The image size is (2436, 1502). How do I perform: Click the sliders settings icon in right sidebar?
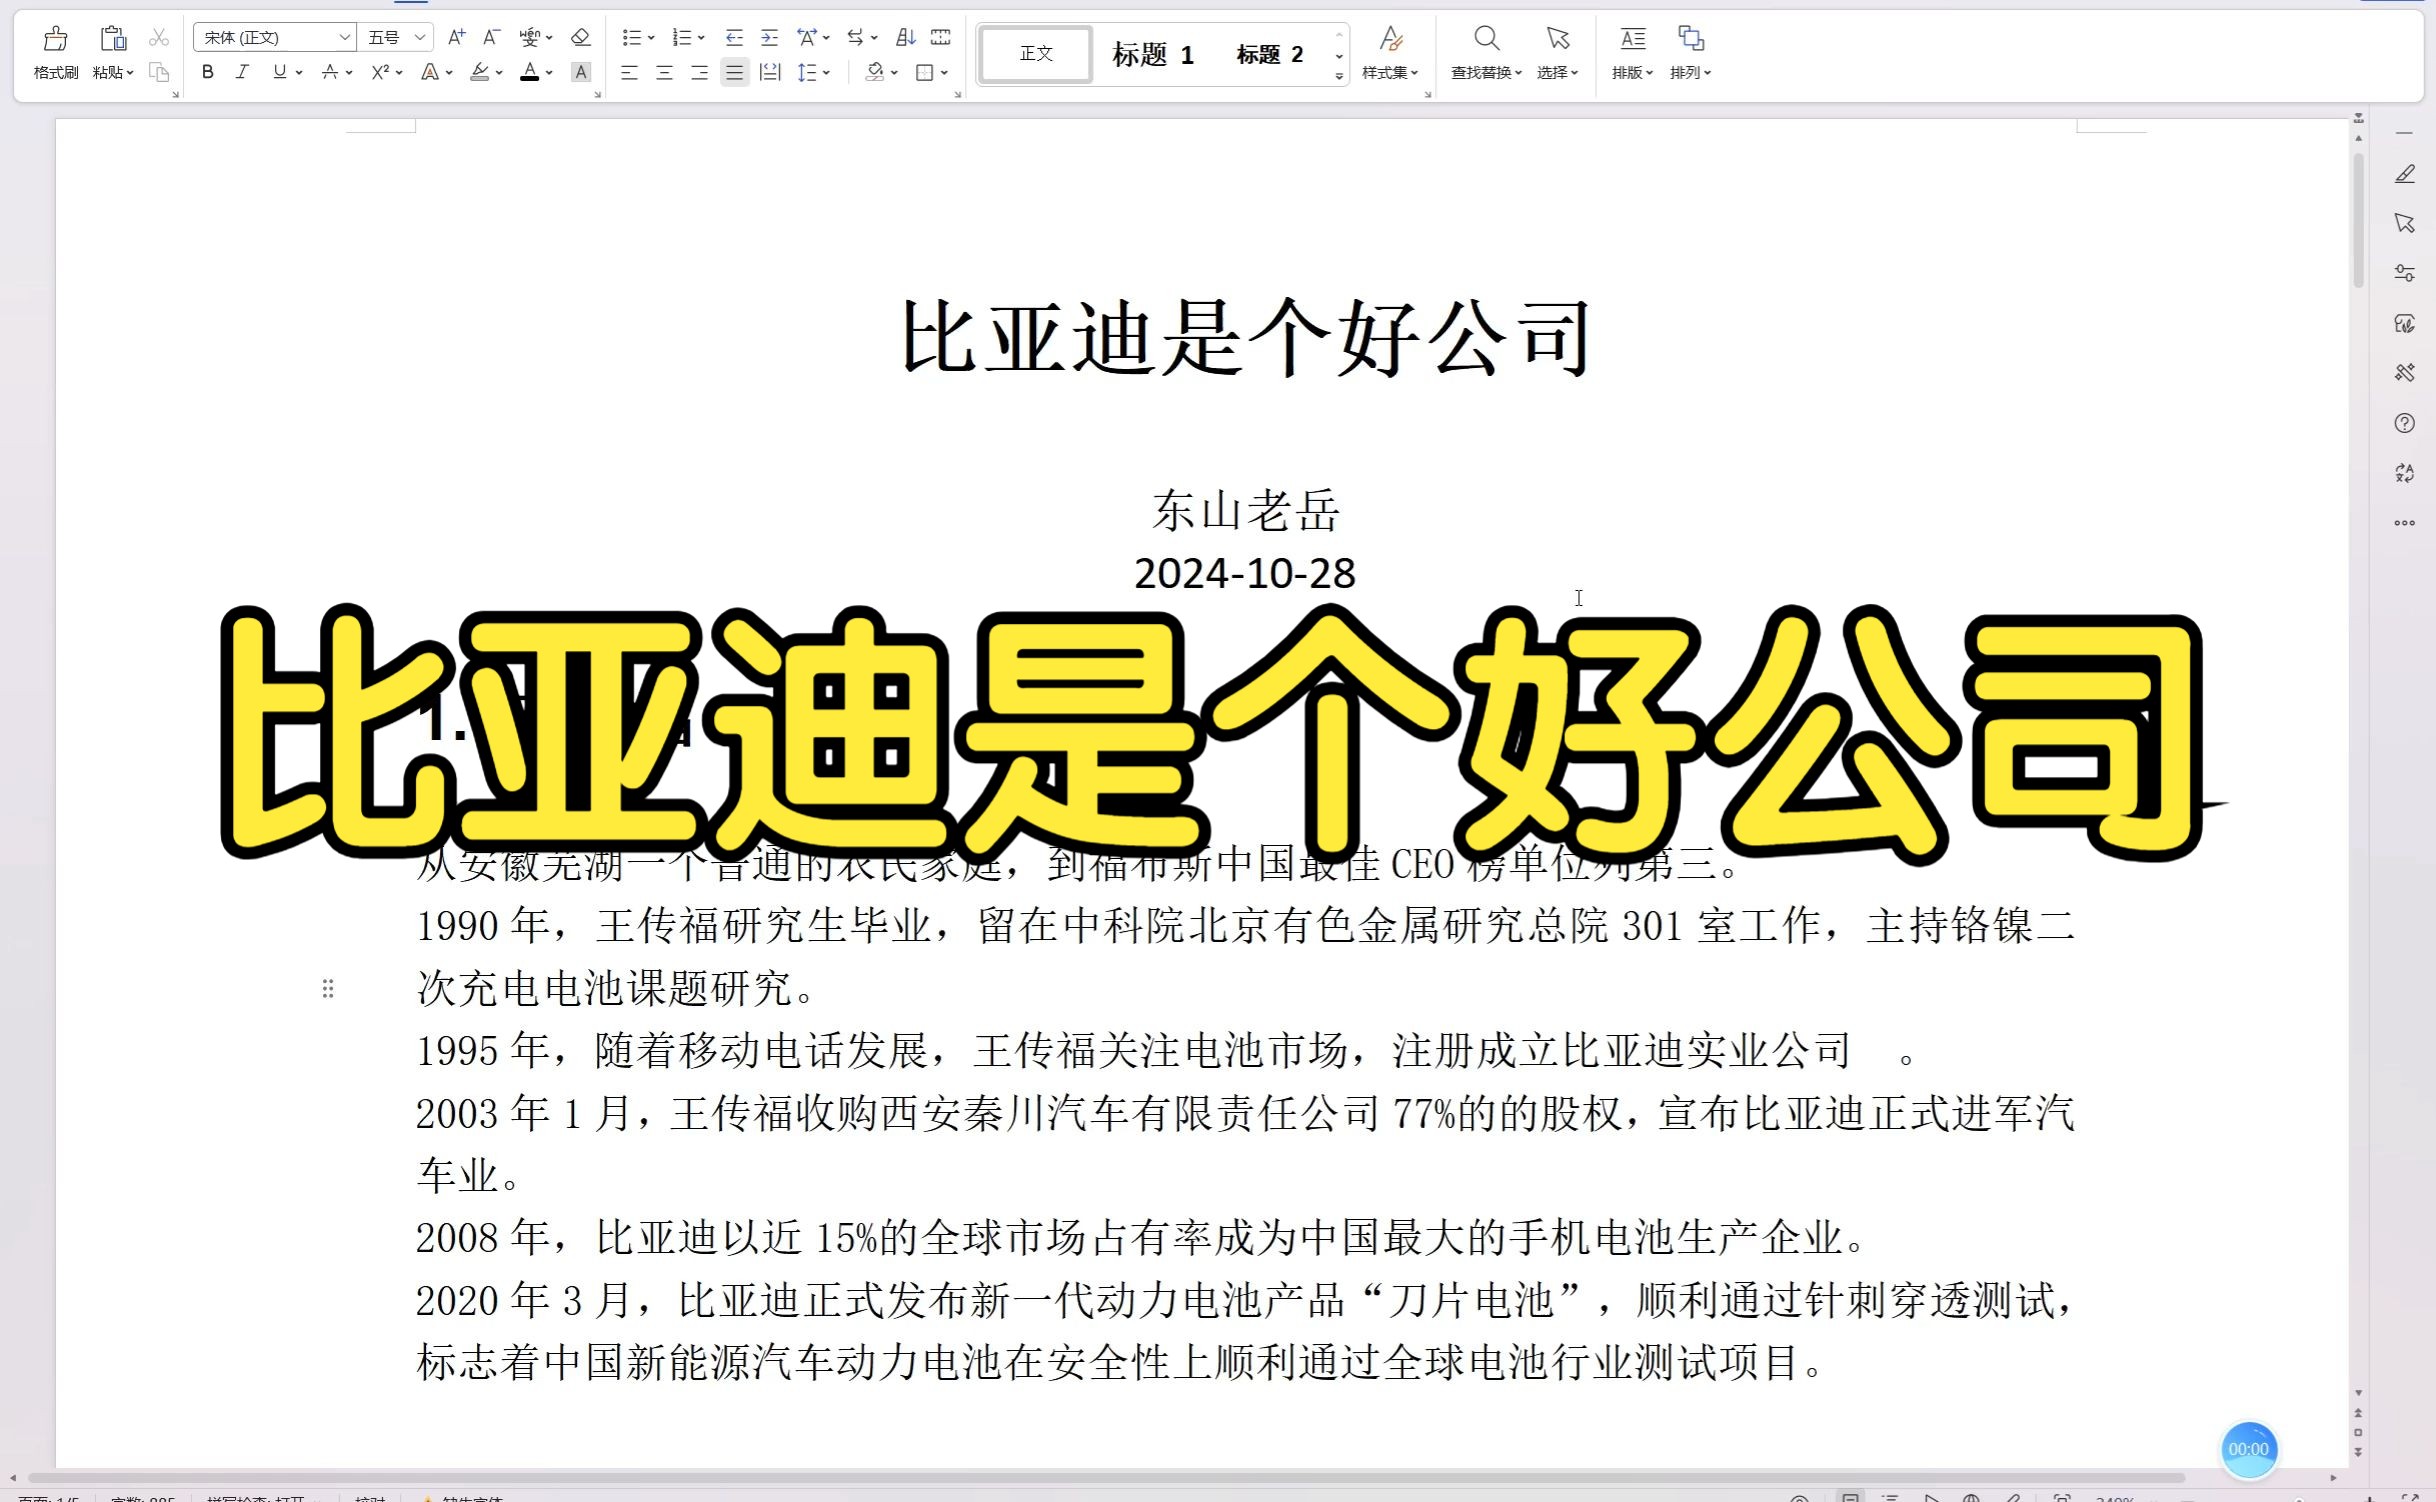coord(2405,273)
